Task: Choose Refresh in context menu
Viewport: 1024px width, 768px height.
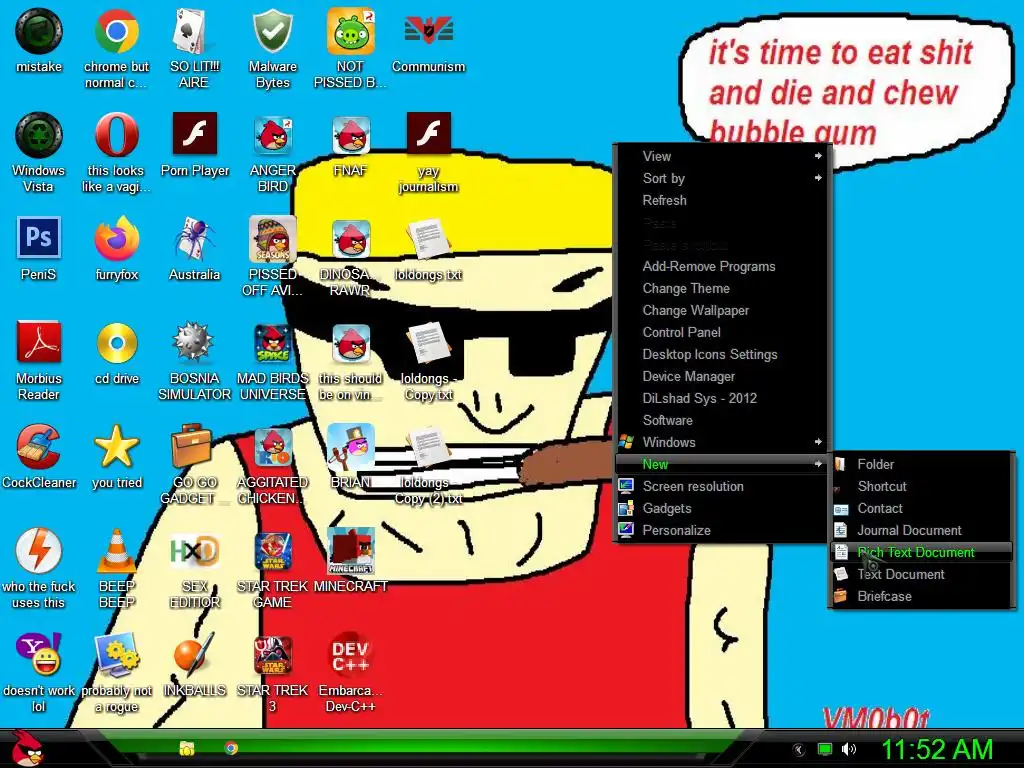Action: click(x=722, y=200)
